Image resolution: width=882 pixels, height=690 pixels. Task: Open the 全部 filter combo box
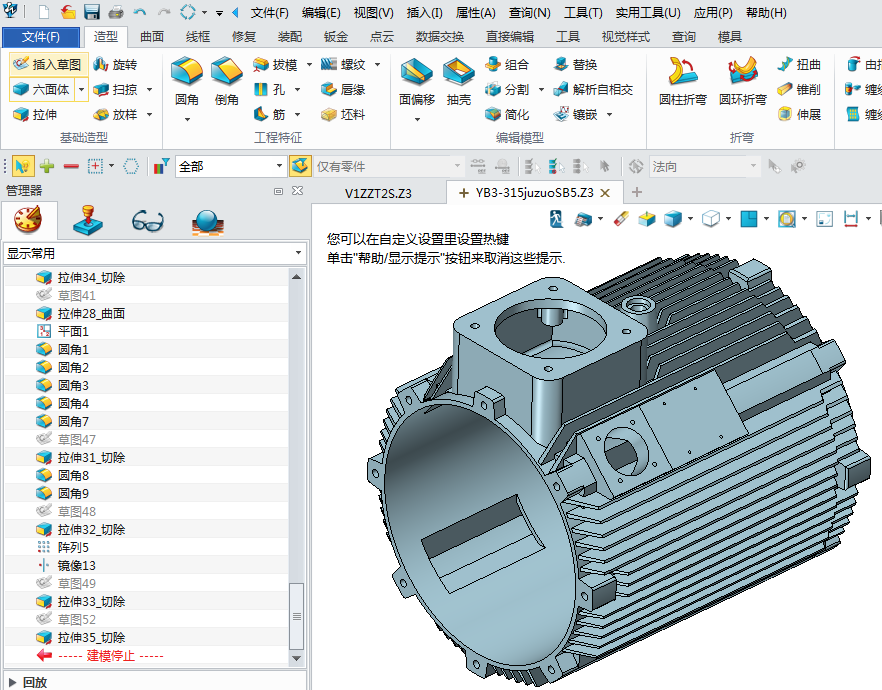[231, 166]
